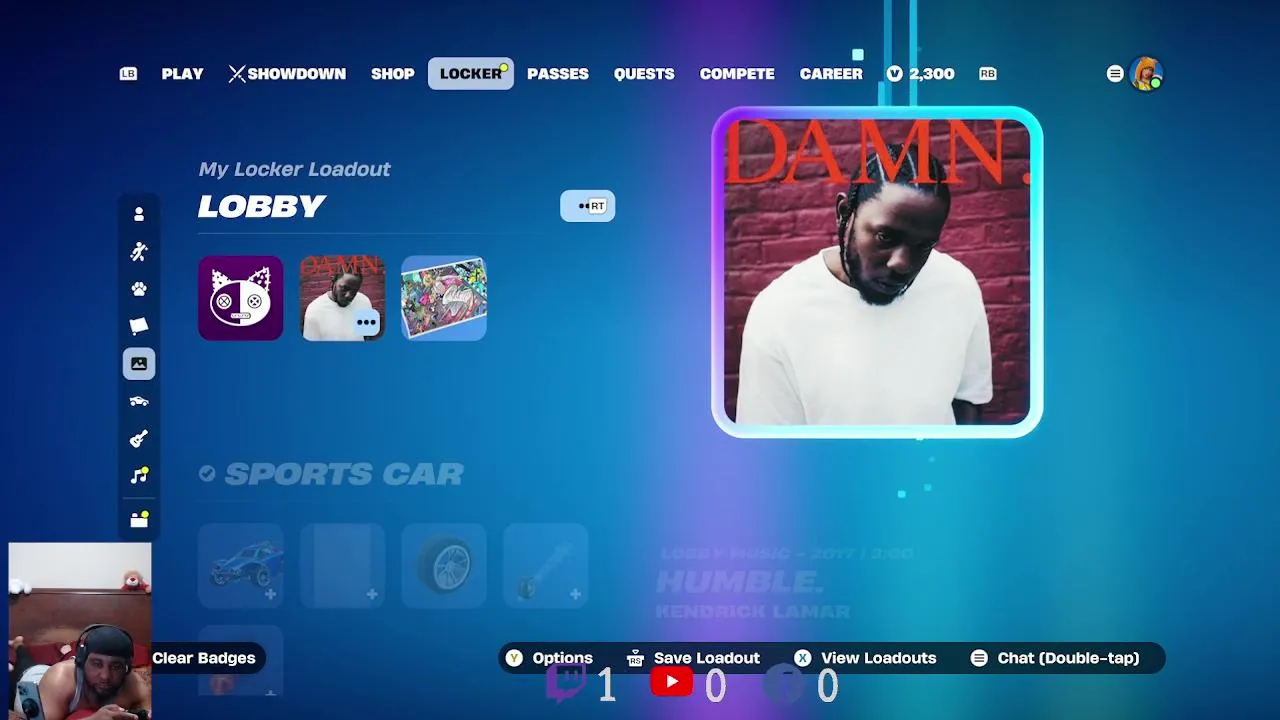The height and width of the screenshot is (720, 1280).
Task: Open the hamburger menu near the avatar
Action: click(x=1115, y=74)
